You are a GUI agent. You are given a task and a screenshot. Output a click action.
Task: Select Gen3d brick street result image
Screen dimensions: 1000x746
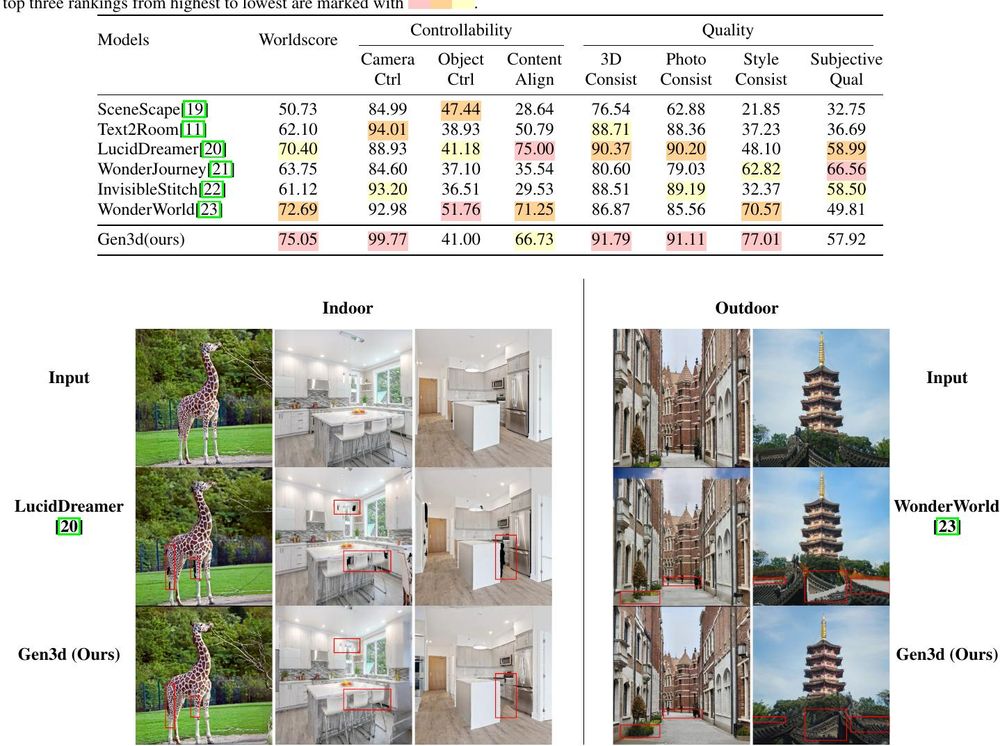(682, 675)
